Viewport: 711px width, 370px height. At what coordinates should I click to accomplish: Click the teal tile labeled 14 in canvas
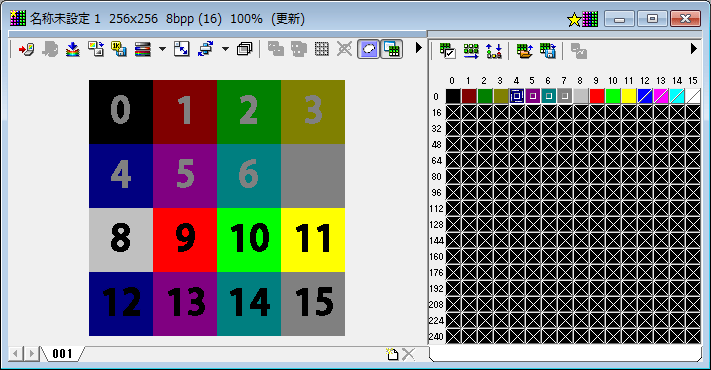coord(249,304)
